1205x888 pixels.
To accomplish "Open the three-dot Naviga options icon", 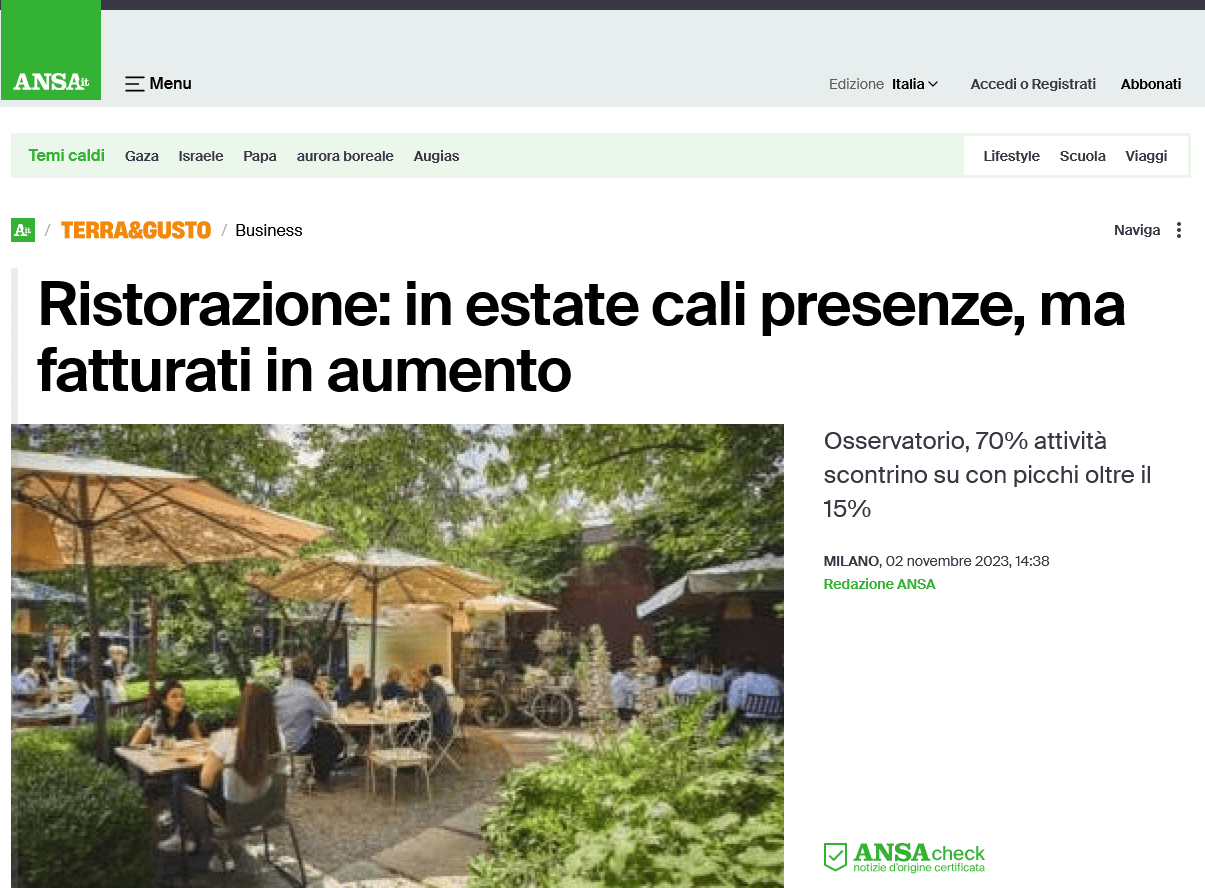I will click(x=1179, y=230).
